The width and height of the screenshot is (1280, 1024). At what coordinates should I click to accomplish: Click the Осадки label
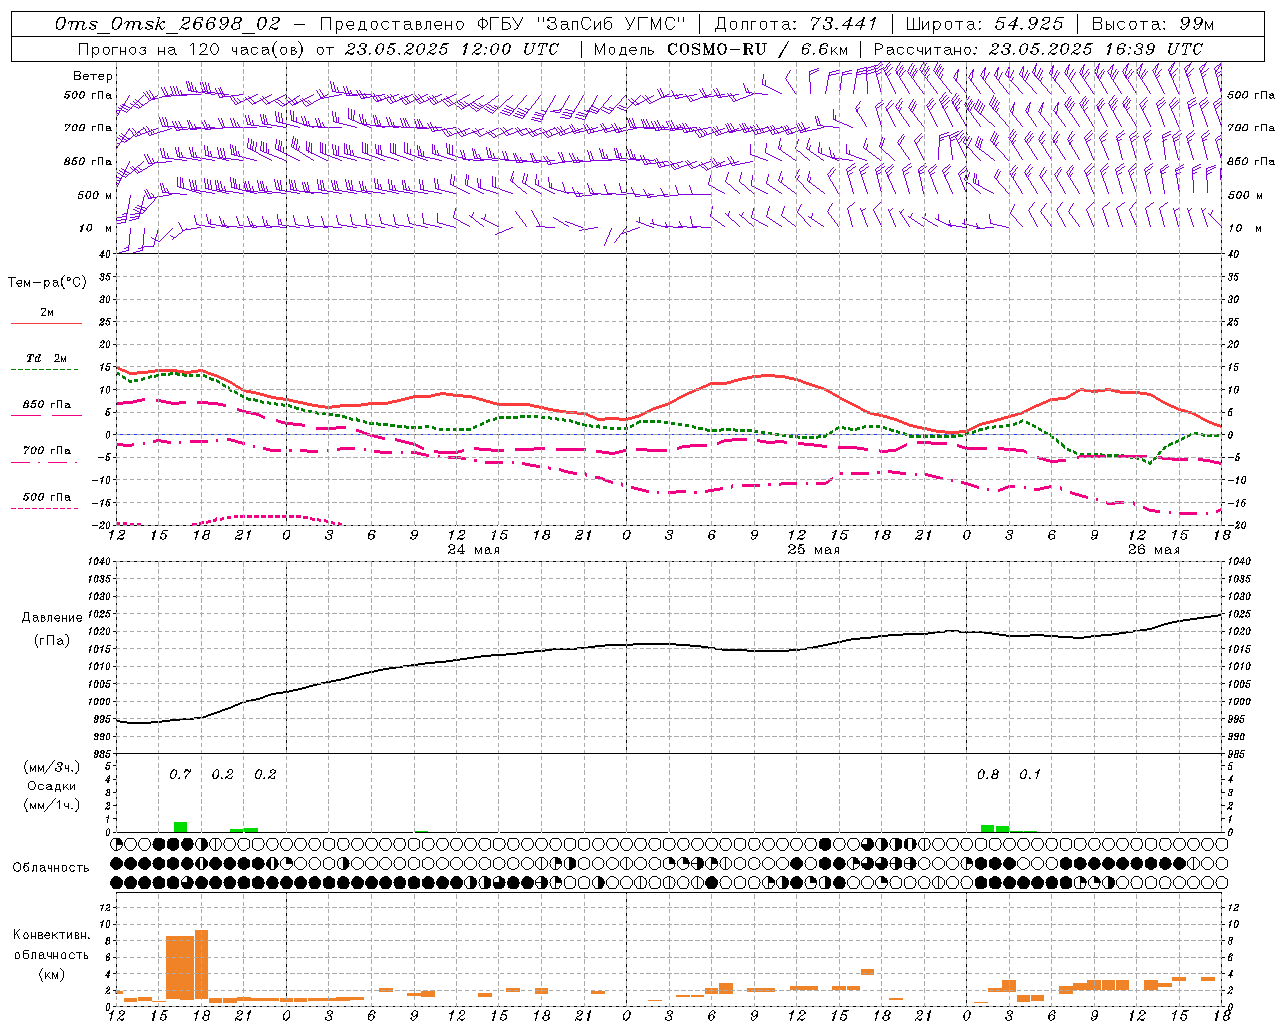[x=51, y=786]
